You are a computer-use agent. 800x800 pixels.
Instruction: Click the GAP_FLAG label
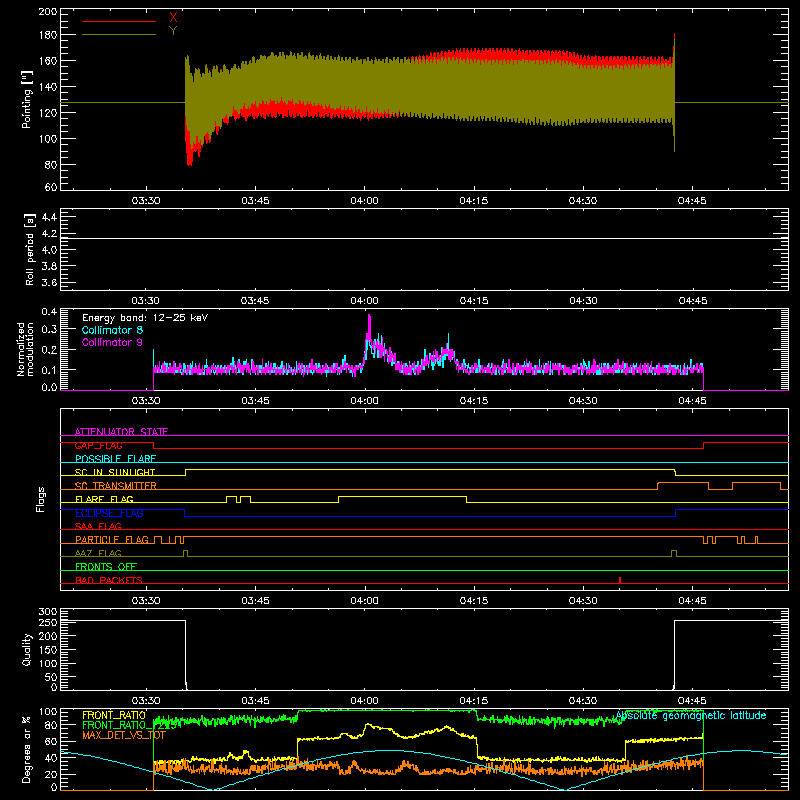(98, 445)
